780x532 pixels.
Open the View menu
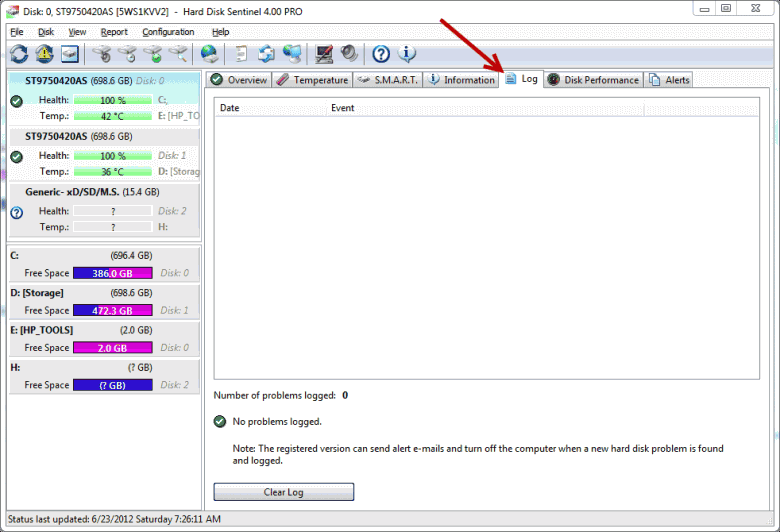click(77, 32)
